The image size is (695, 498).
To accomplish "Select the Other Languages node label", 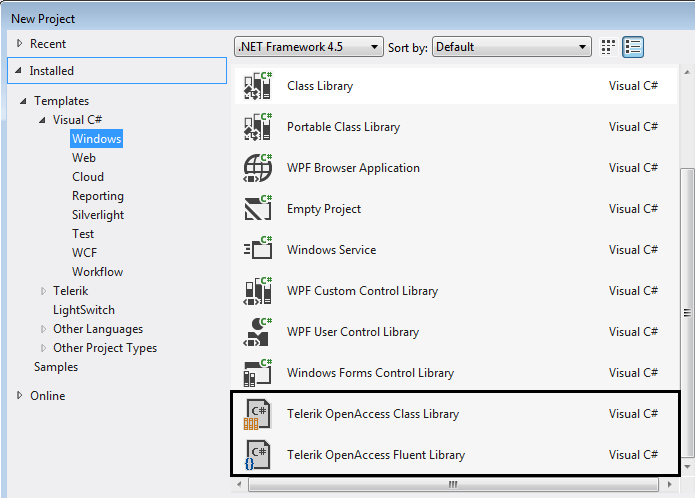I will point(98,329).
